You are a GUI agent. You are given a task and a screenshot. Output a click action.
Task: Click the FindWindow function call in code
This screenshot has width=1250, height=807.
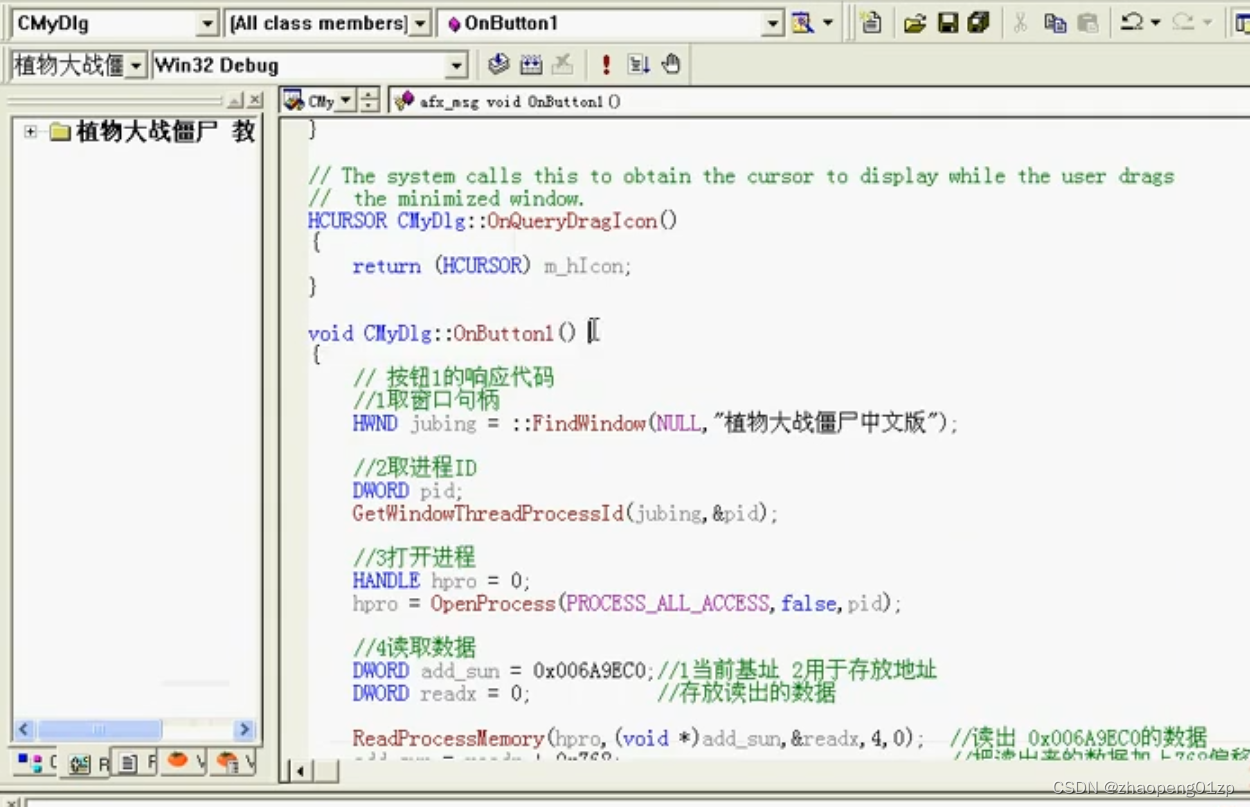coord(588,423)
